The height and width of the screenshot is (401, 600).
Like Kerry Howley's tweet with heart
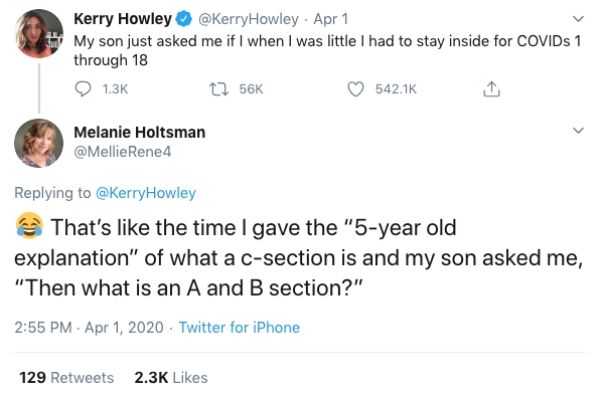point(354,89)
